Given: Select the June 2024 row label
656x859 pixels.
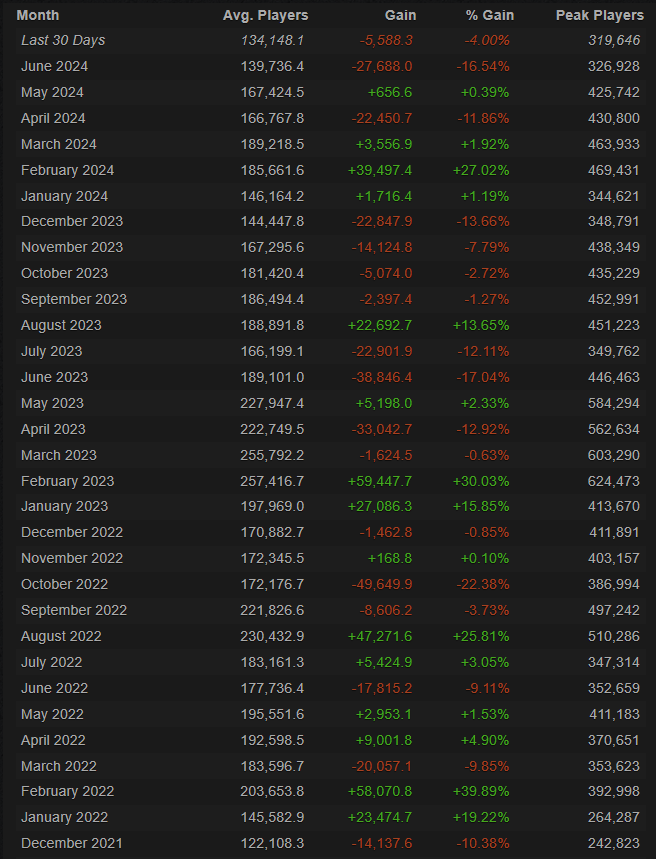Looking at the screenshot, I should [54, 66].
